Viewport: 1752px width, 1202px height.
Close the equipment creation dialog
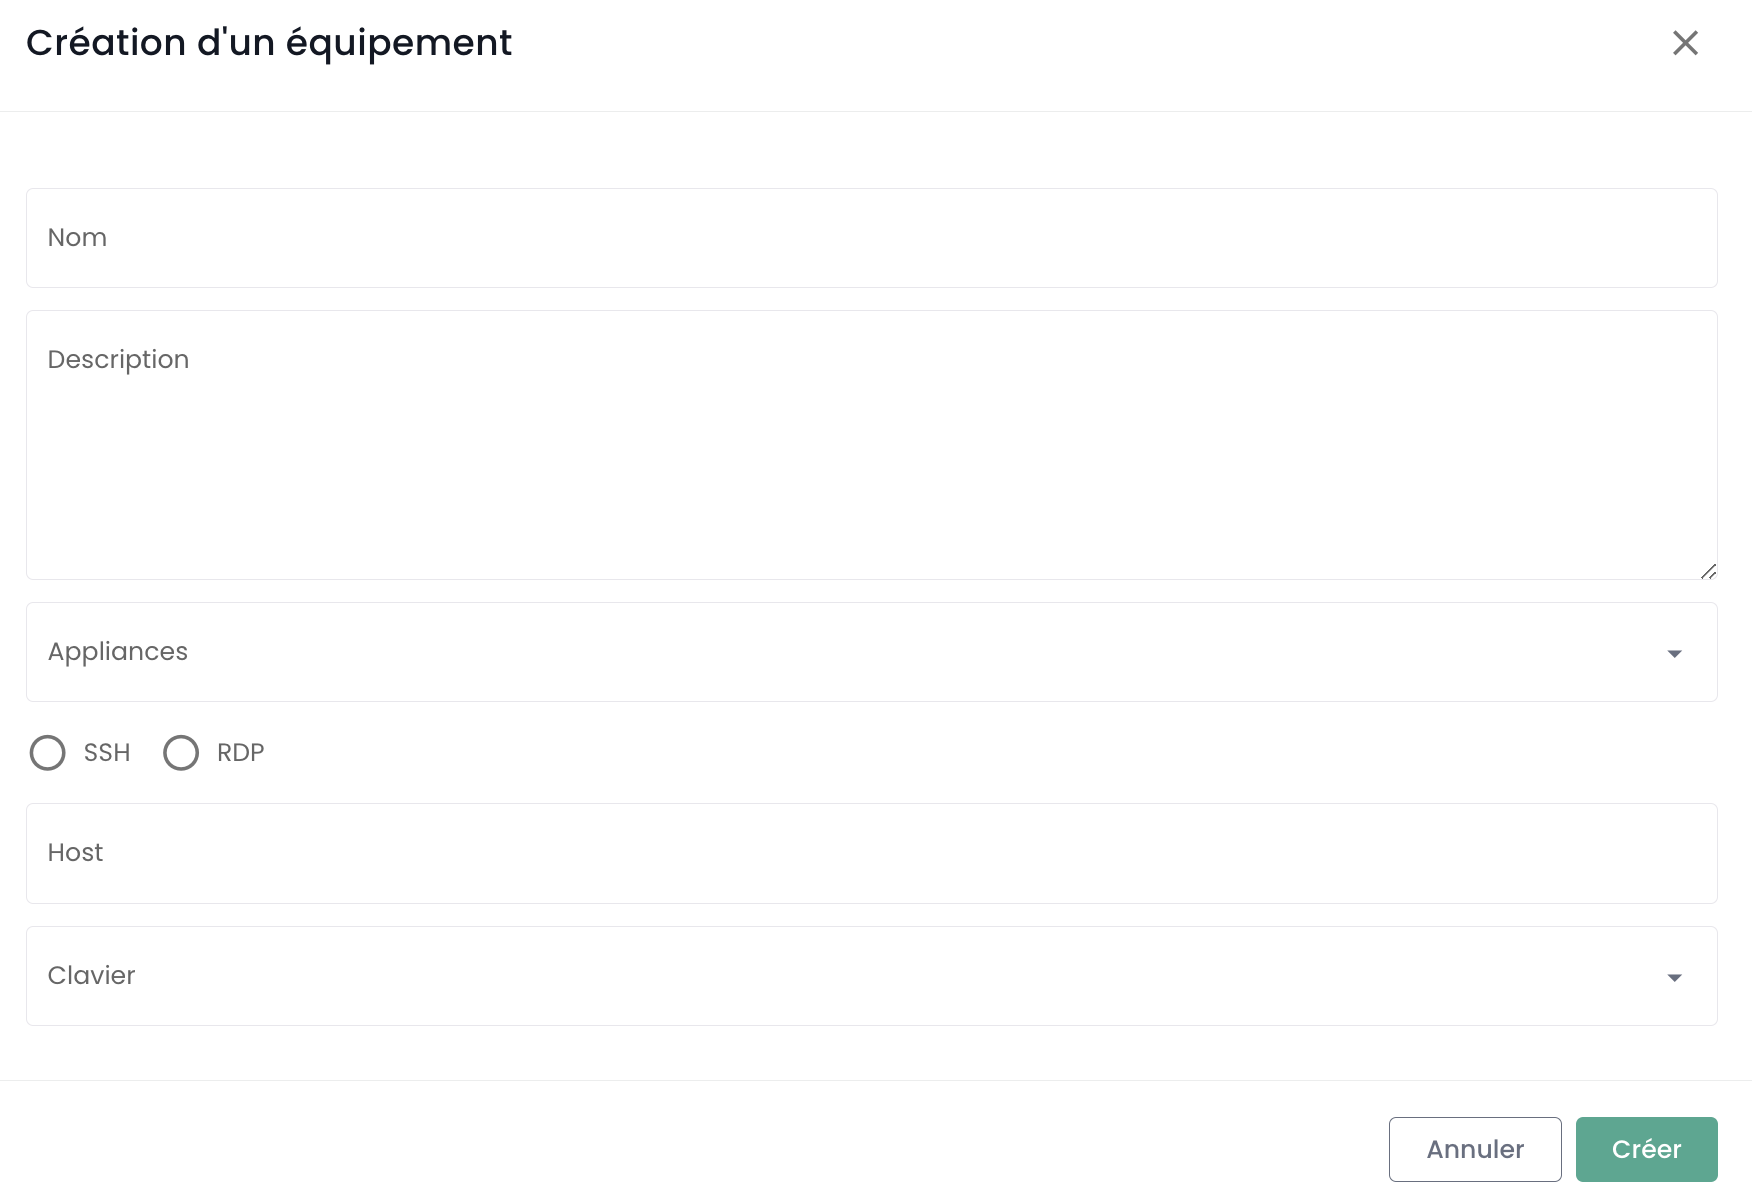tap(1685, 43)
